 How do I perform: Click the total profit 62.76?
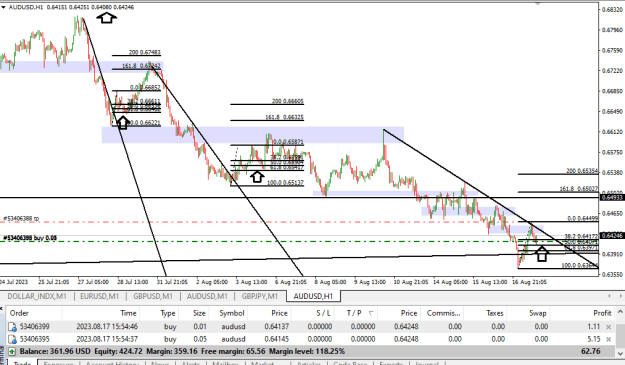[591, 351]
